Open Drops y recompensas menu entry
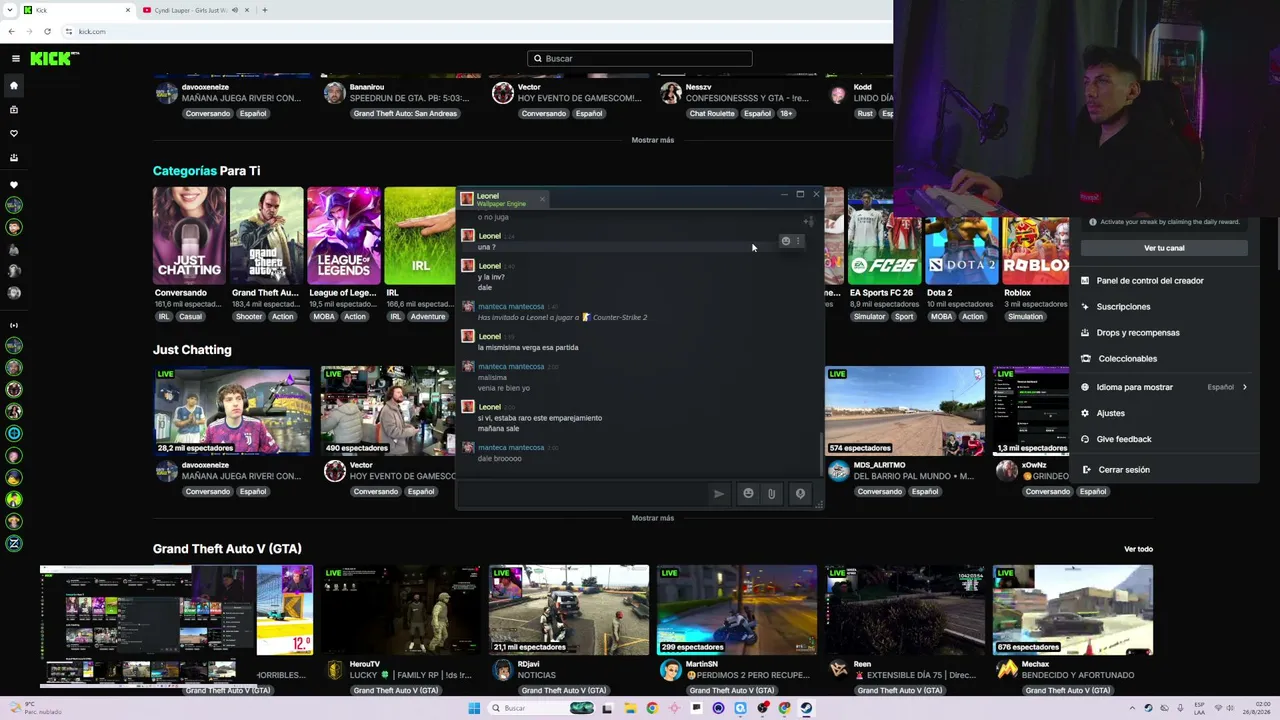Image resolution: width=1280 pixels, height=720 pixels. [1138, 333]
